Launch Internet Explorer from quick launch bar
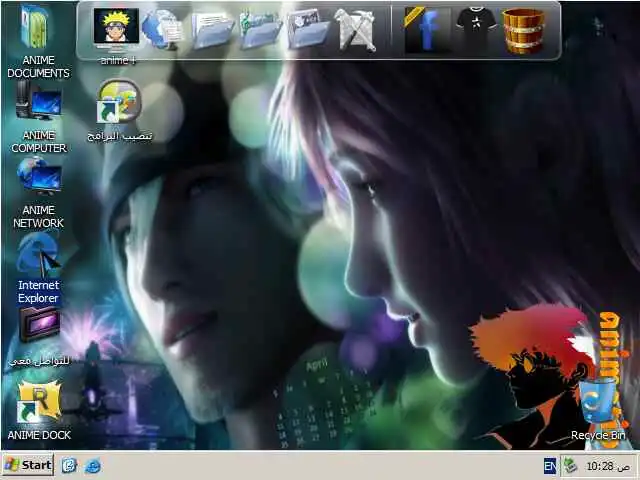This screenshot has height=480, width=640. click(x=93, y=465)
